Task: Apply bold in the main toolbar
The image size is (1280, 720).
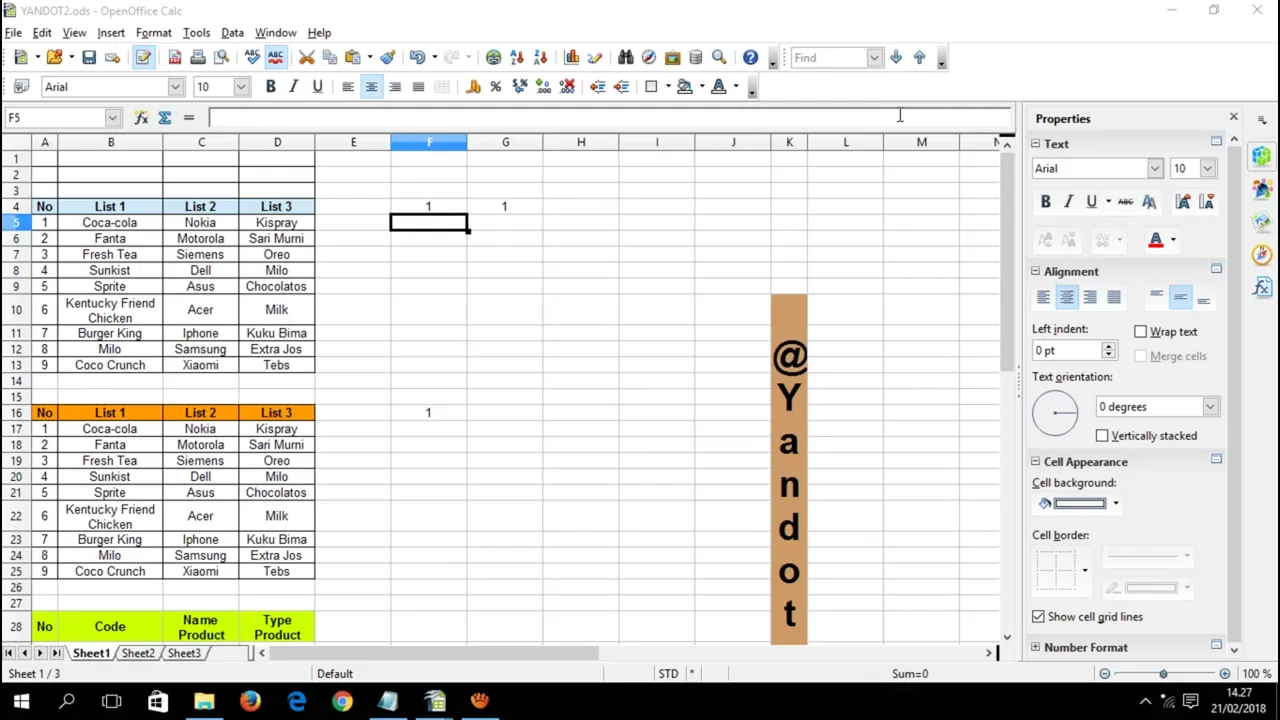Action: point(270,87)
